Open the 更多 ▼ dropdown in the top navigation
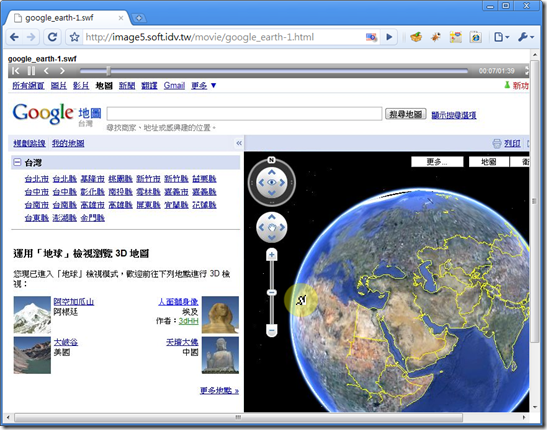 (x=204, y=85)
